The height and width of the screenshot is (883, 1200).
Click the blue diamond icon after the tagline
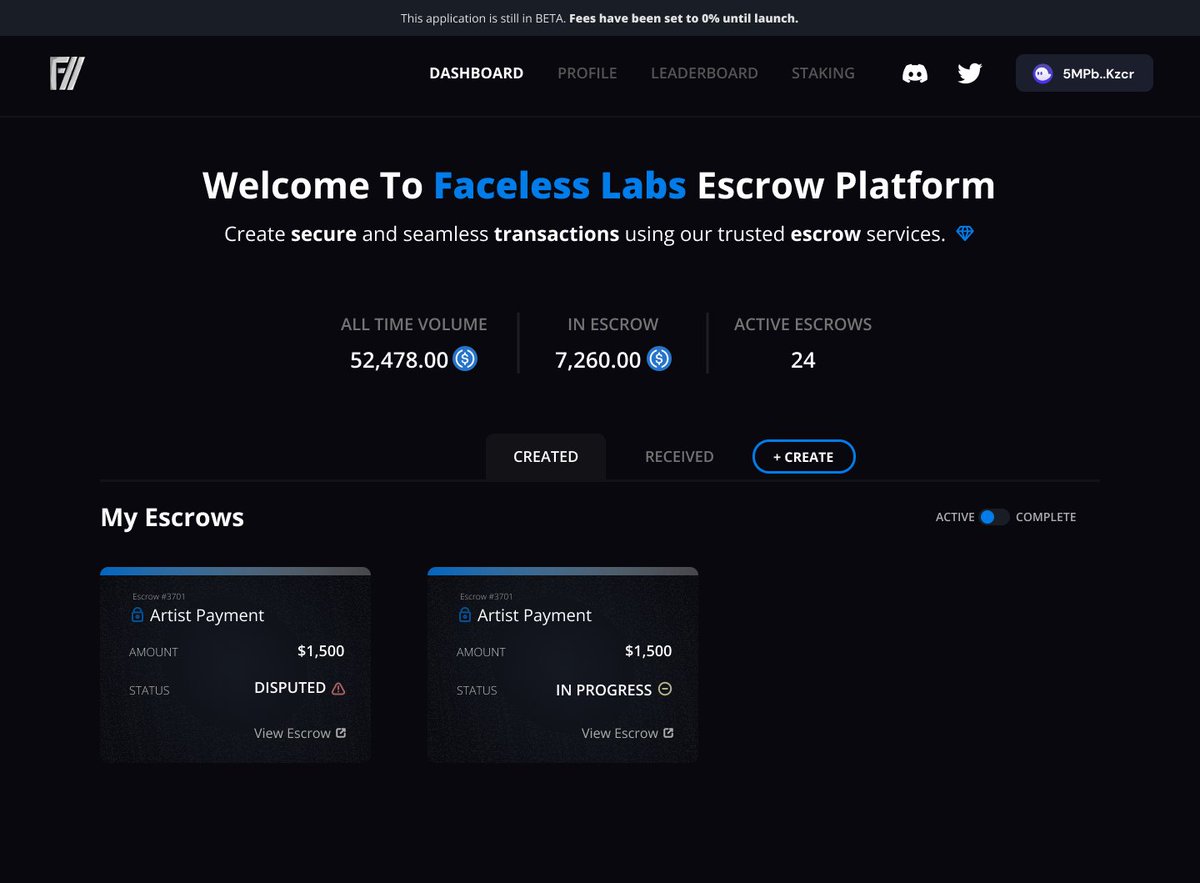point(965,234)
